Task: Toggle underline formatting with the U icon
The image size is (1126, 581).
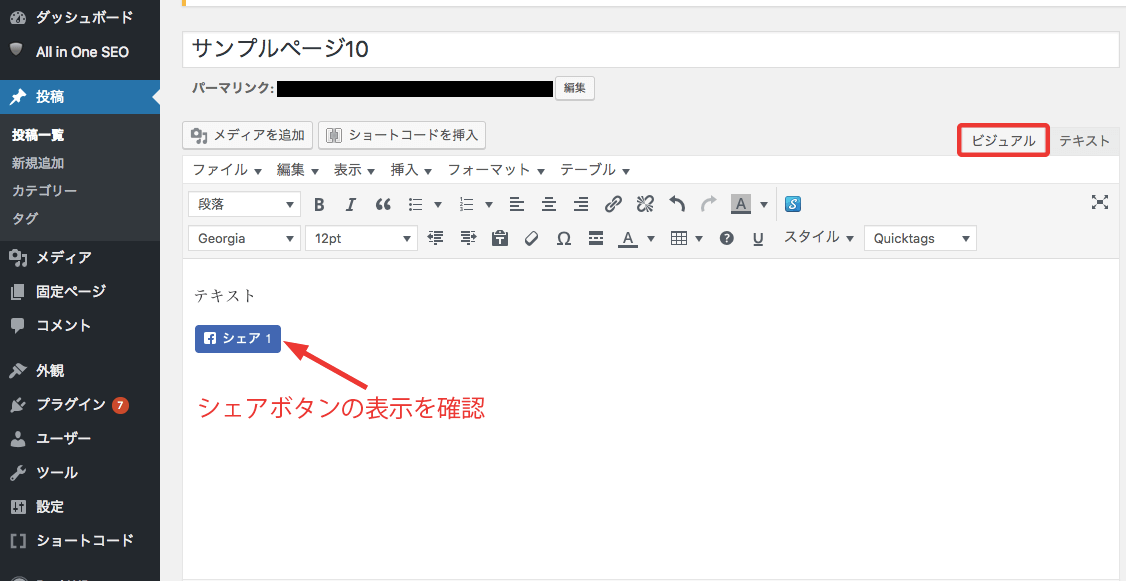Action: (758, 239)
